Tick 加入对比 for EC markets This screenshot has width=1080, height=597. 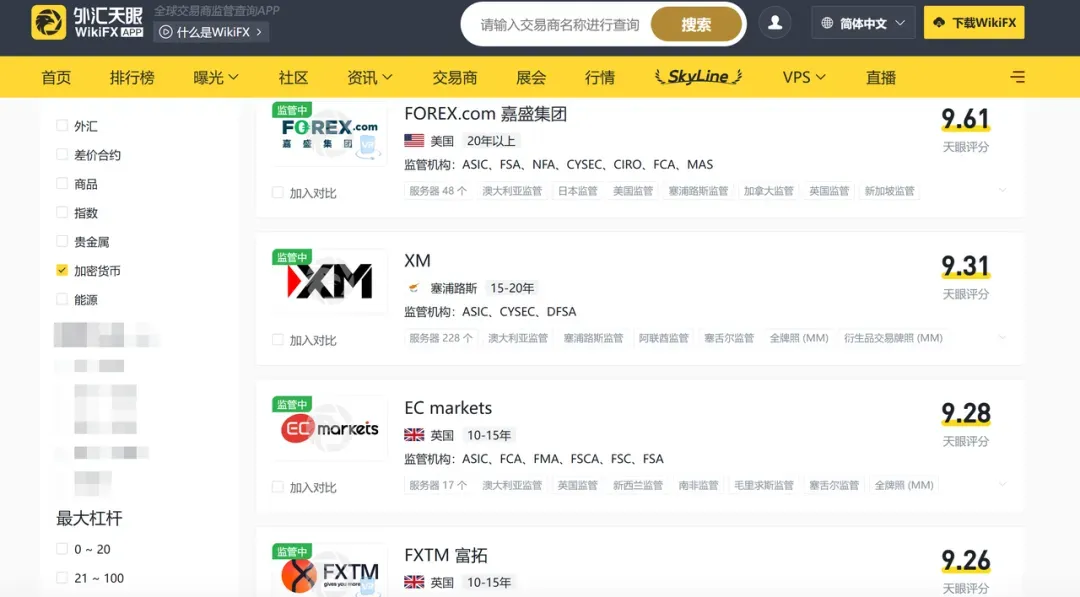[278, 488]
